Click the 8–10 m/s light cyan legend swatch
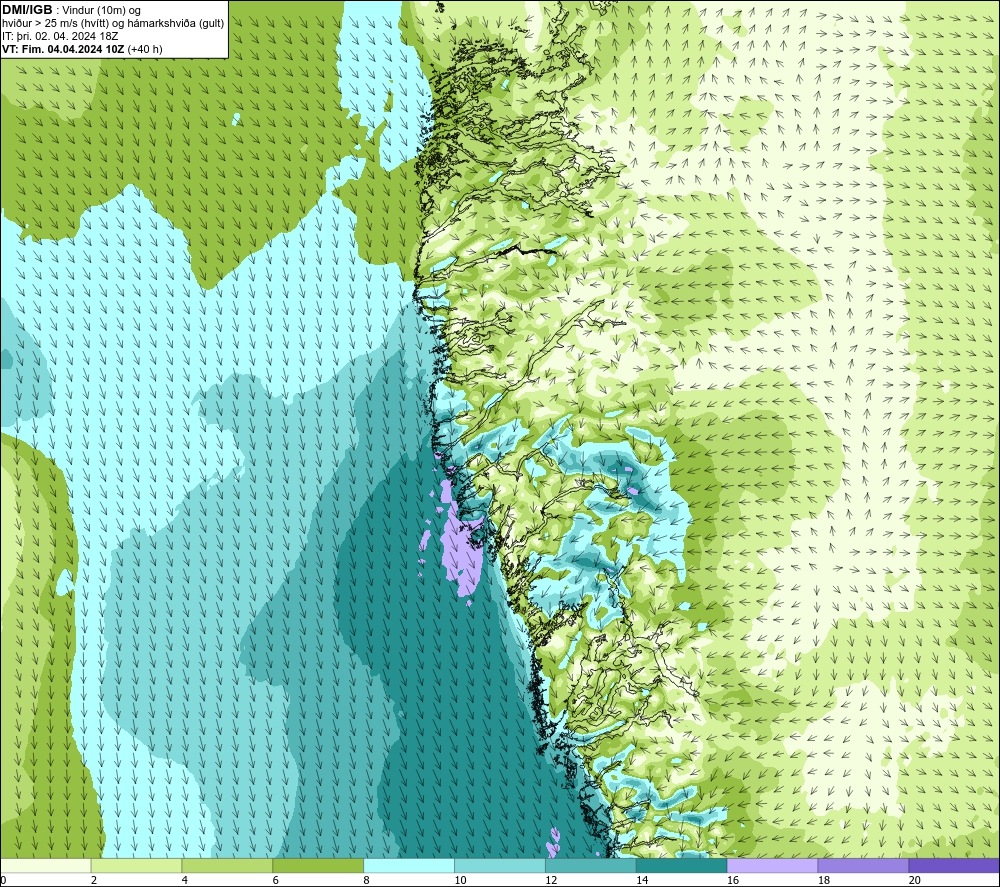Image resolution: width=1000 pixels, height=887 pixels. click(x=409, y=865)
